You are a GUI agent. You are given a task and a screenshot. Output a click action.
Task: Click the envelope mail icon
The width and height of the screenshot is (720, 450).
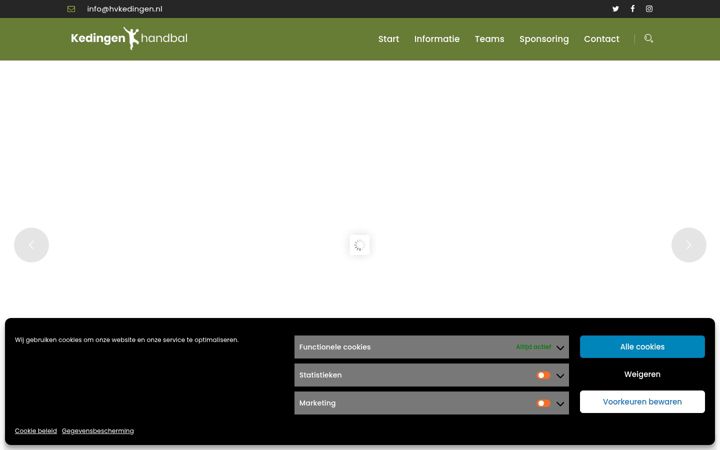point(71,9)
